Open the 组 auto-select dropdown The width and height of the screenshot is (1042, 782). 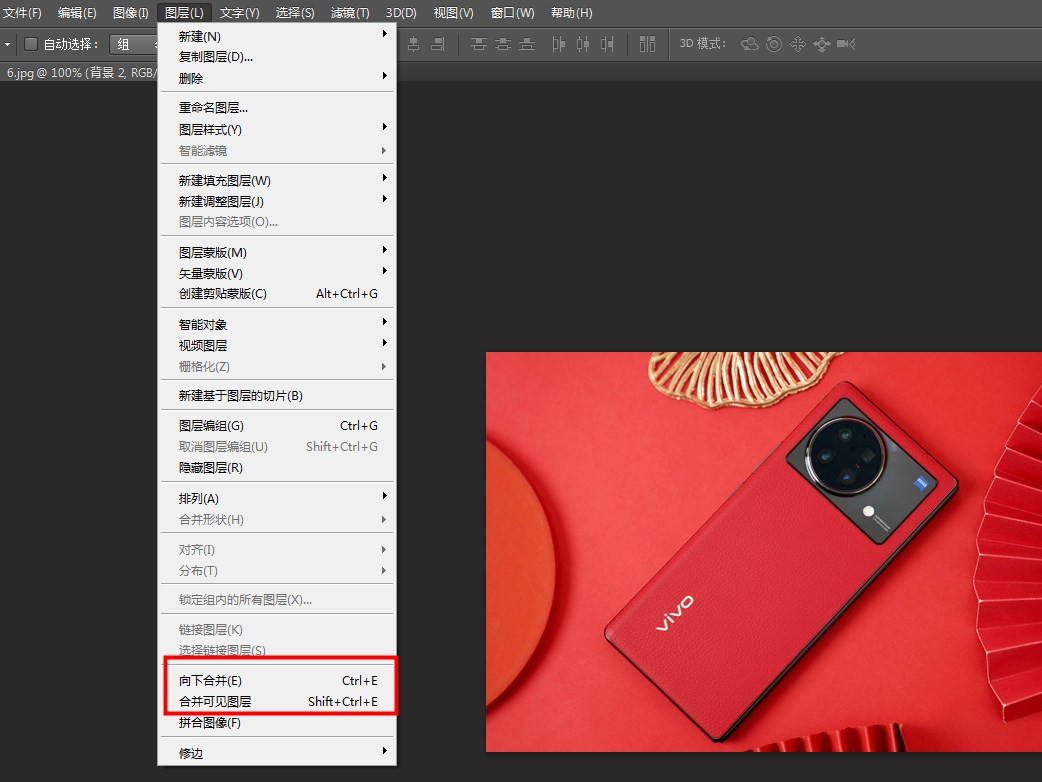tap(134, 44)
